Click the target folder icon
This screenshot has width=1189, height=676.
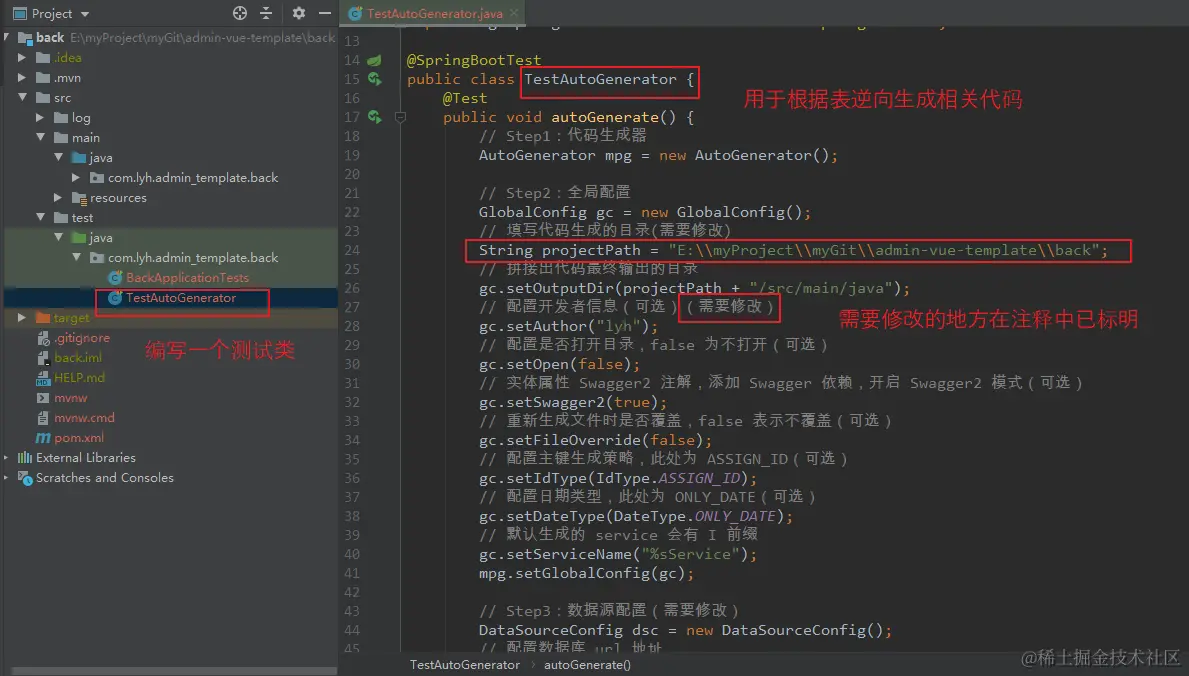coord(43,318)
